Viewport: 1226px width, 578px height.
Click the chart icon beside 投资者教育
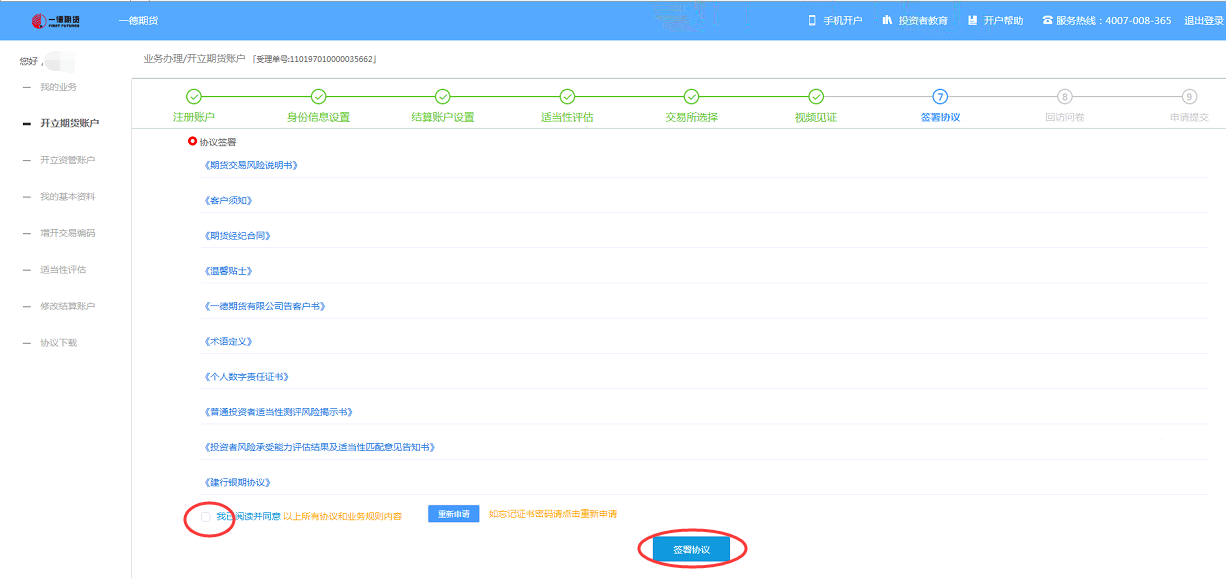point(887,20)
